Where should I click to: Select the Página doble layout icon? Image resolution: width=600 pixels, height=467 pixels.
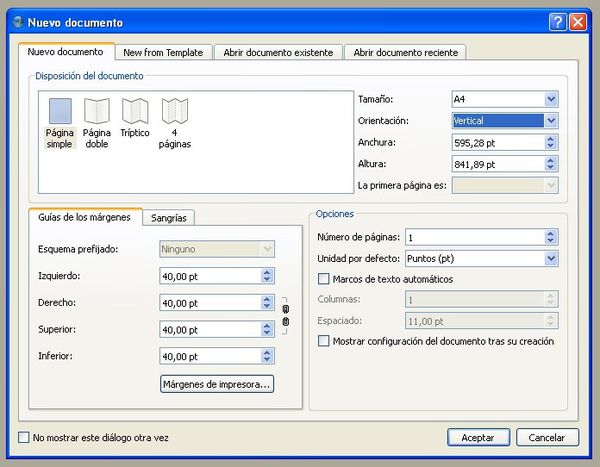(97, 111)
